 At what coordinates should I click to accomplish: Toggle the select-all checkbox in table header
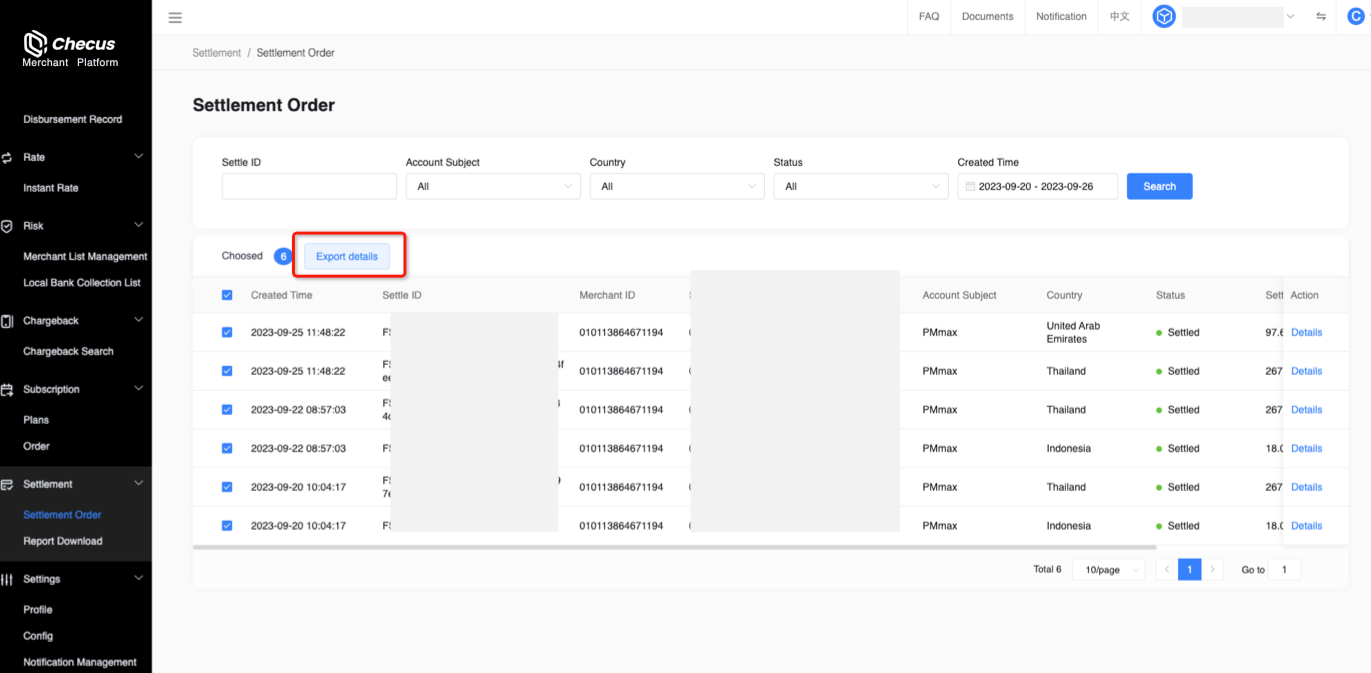click(x=227, y=295)
